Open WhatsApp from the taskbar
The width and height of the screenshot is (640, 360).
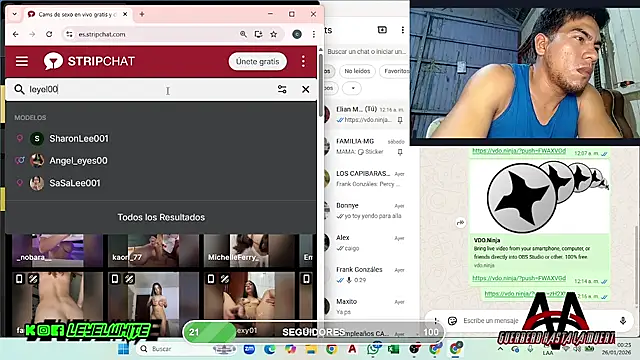(373, 349)
